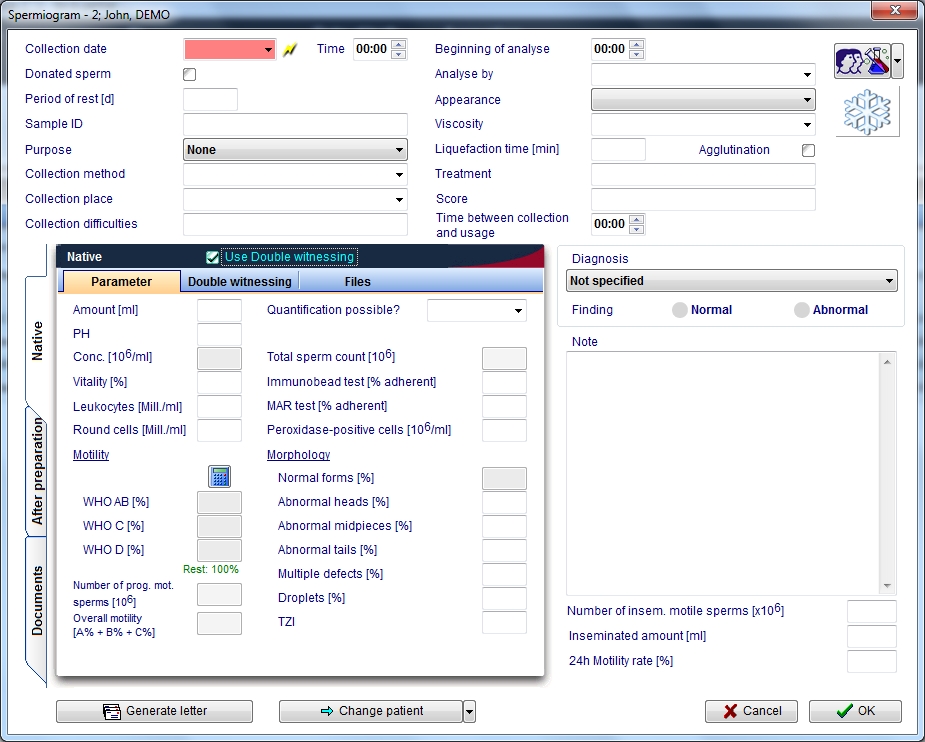Uncheck Use Double witnessing
This screenshot has width=925, height=742.
click(212, 257)
